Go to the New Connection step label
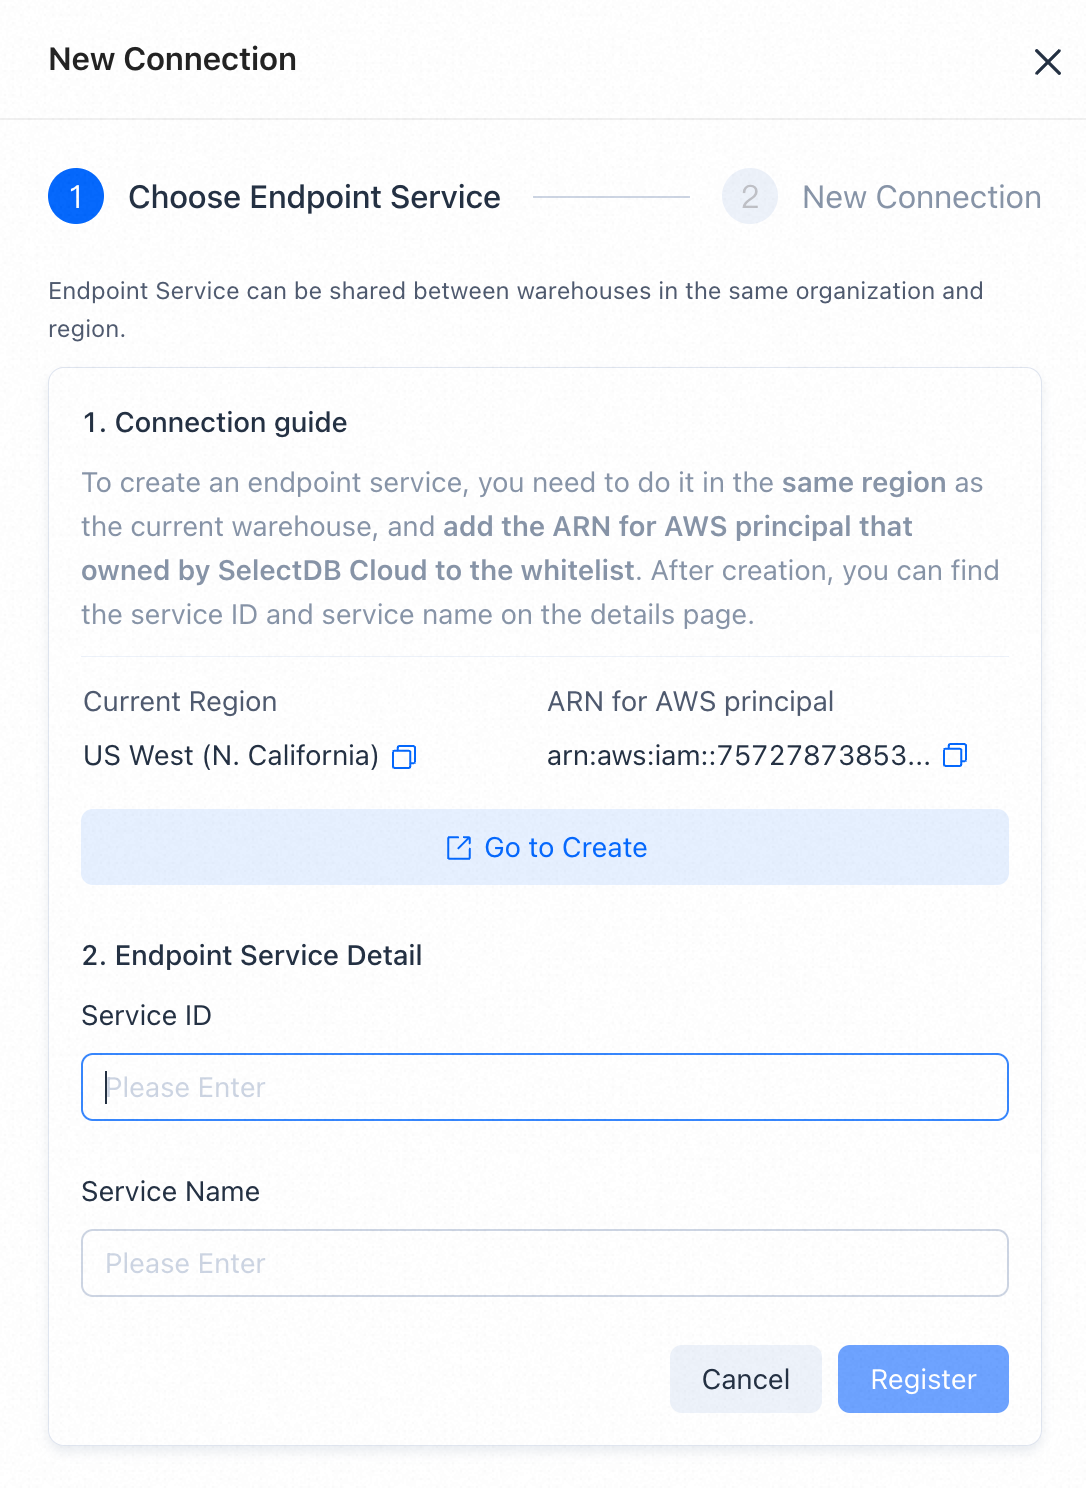1086x1488 pixels. (x=922, y=197)
